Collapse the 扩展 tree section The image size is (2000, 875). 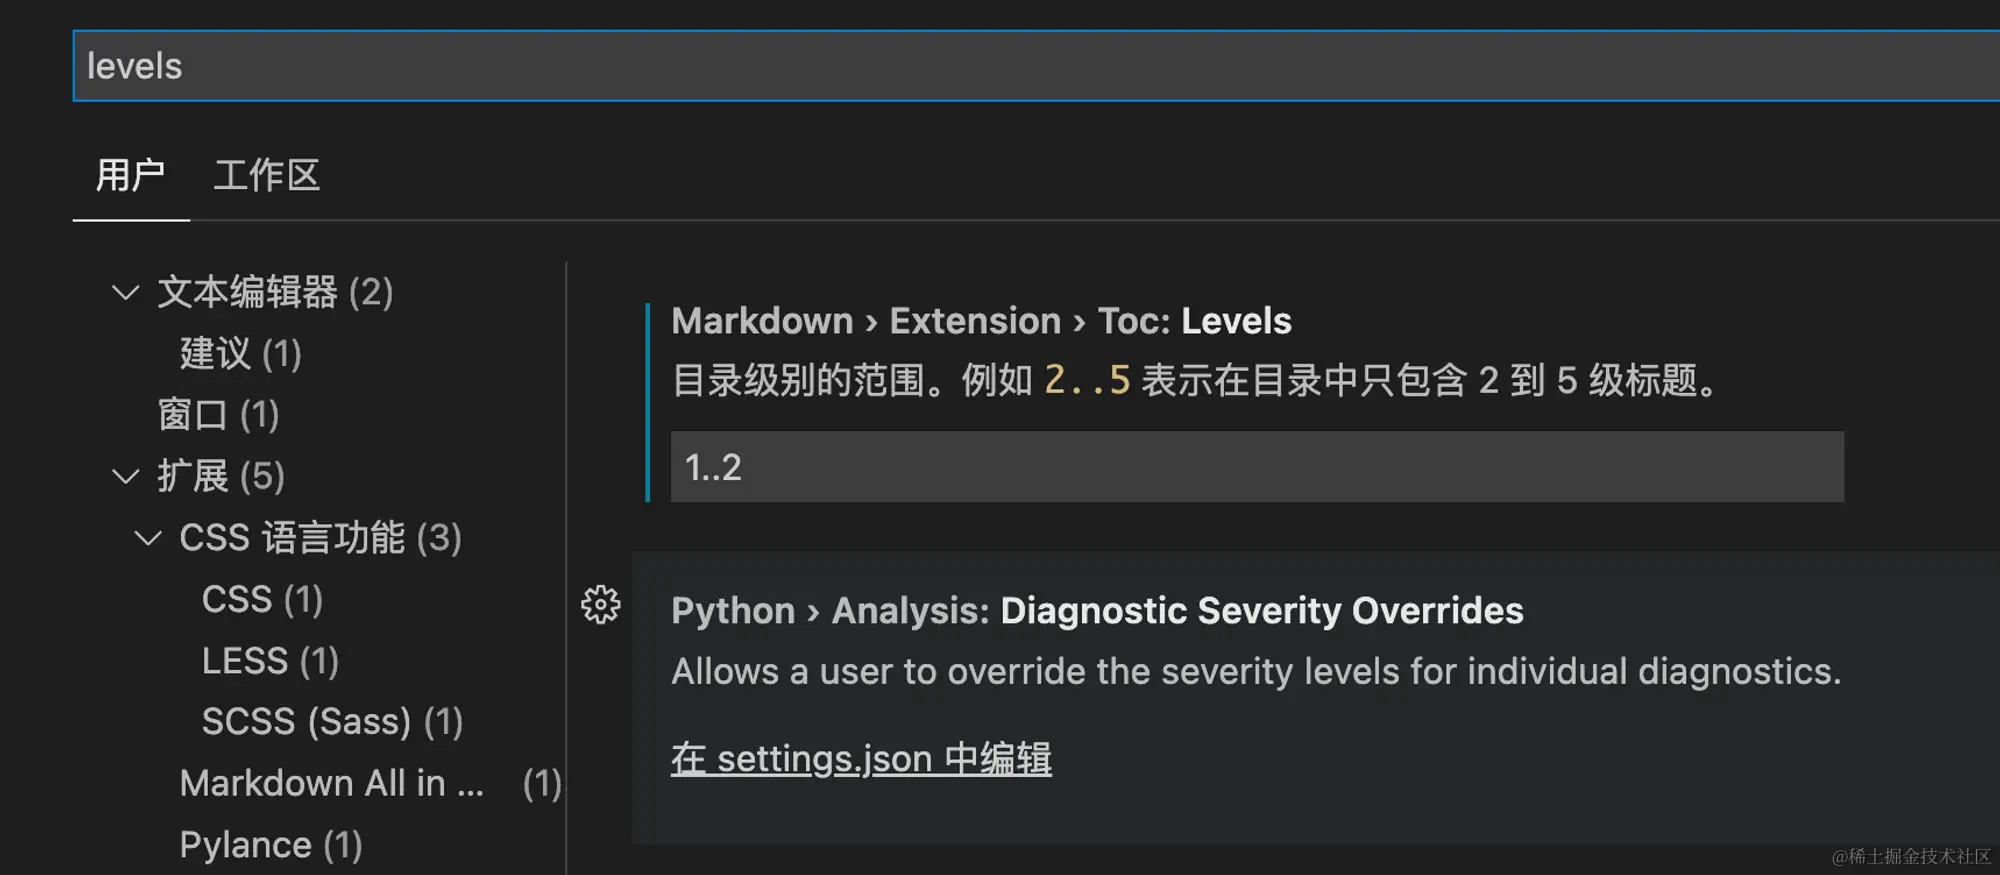125,477
